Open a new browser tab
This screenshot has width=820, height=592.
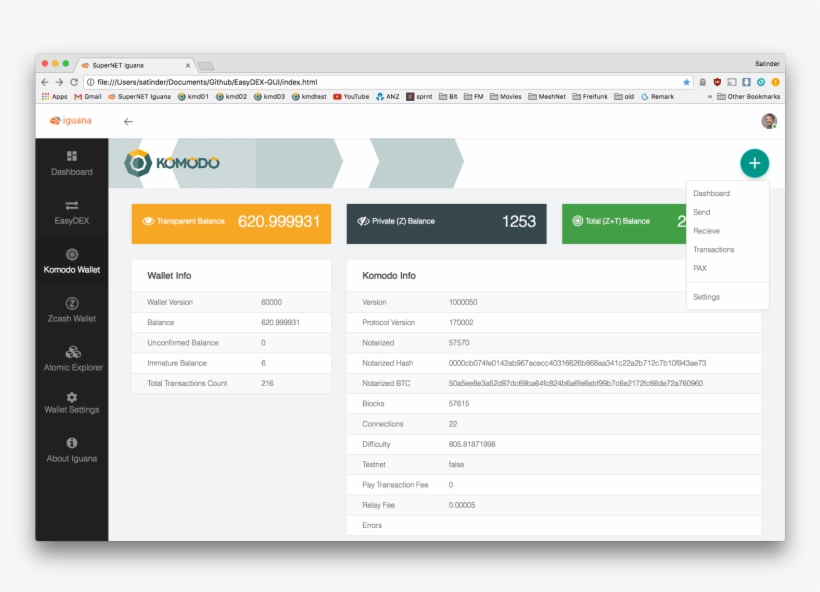pyautogui.click(x=206, y=66)
